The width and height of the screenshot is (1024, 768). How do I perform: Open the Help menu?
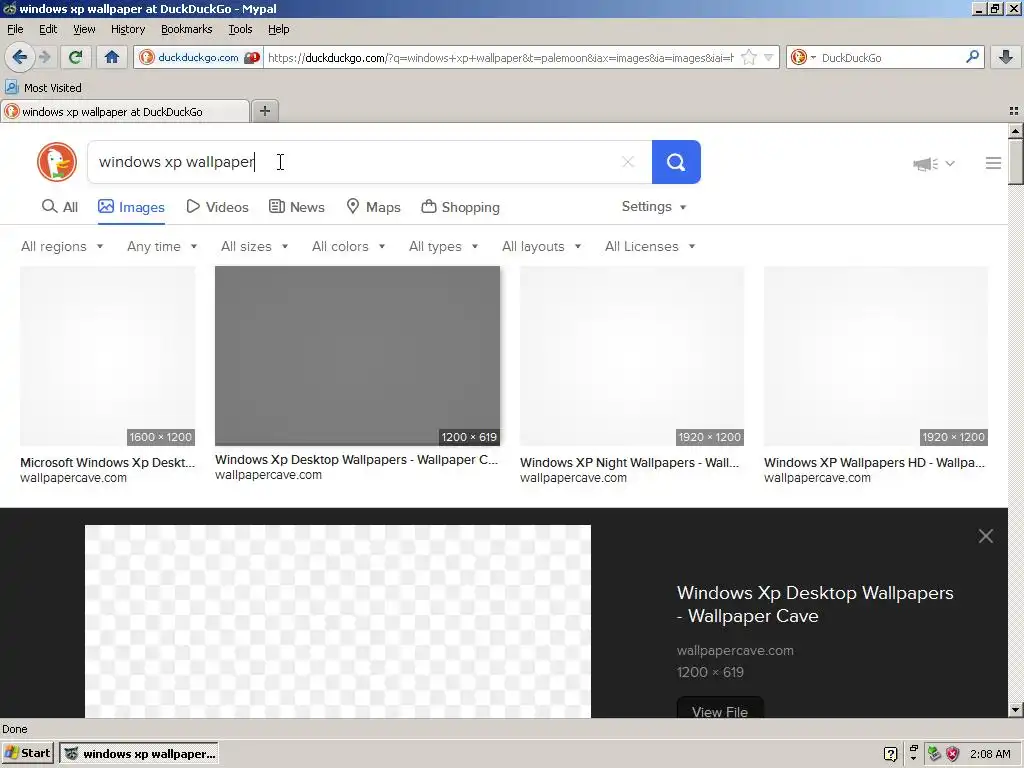pos(278,29)
